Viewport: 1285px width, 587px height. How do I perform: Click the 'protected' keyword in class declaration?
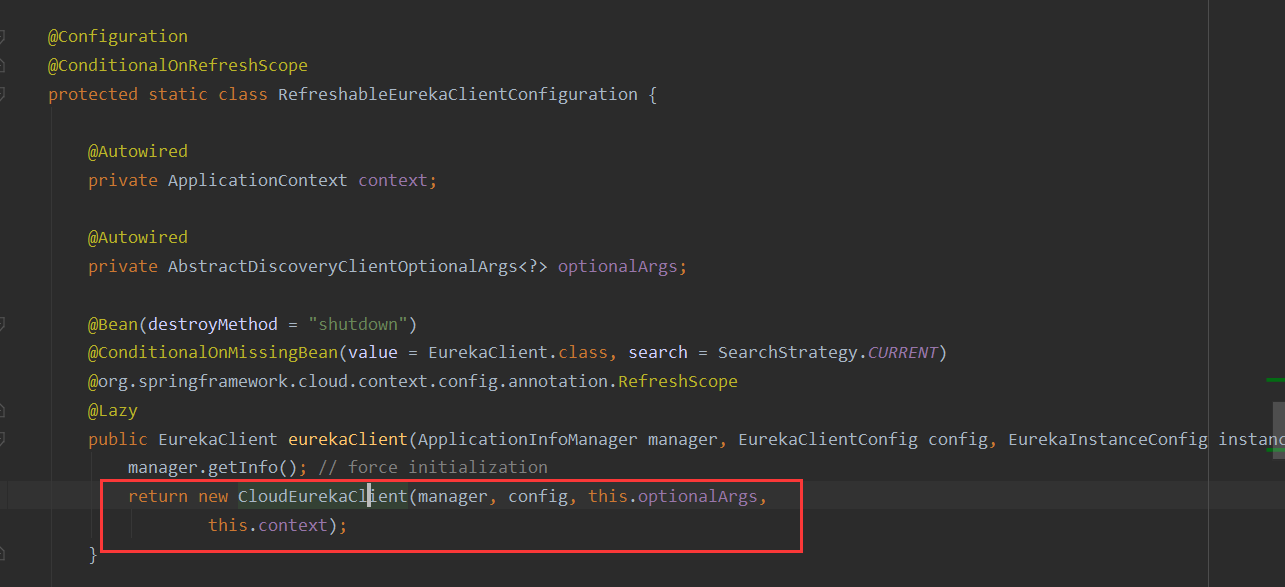[93, 94]
